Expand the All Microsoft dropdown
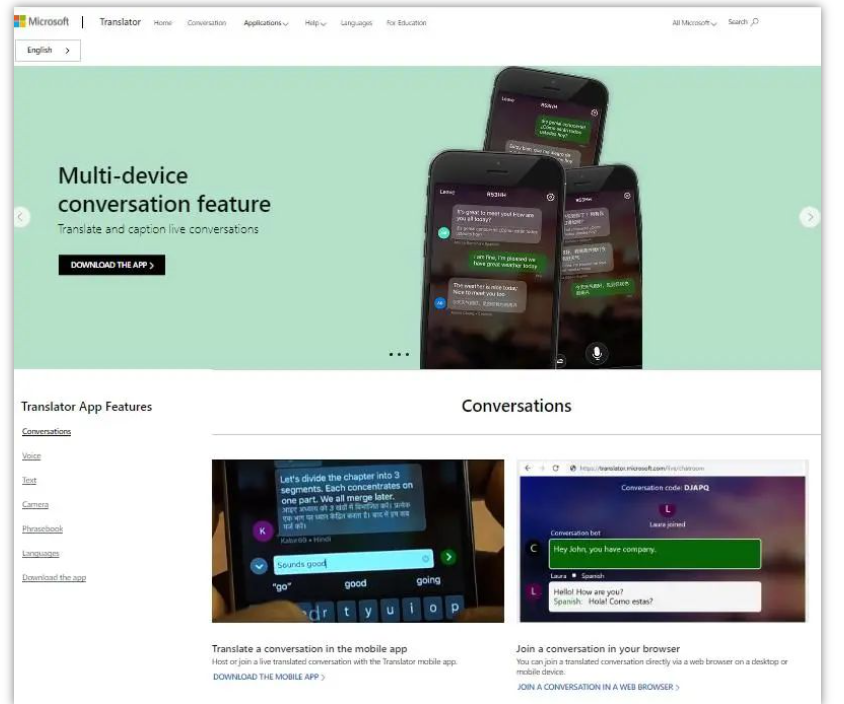 click(694, 23)
